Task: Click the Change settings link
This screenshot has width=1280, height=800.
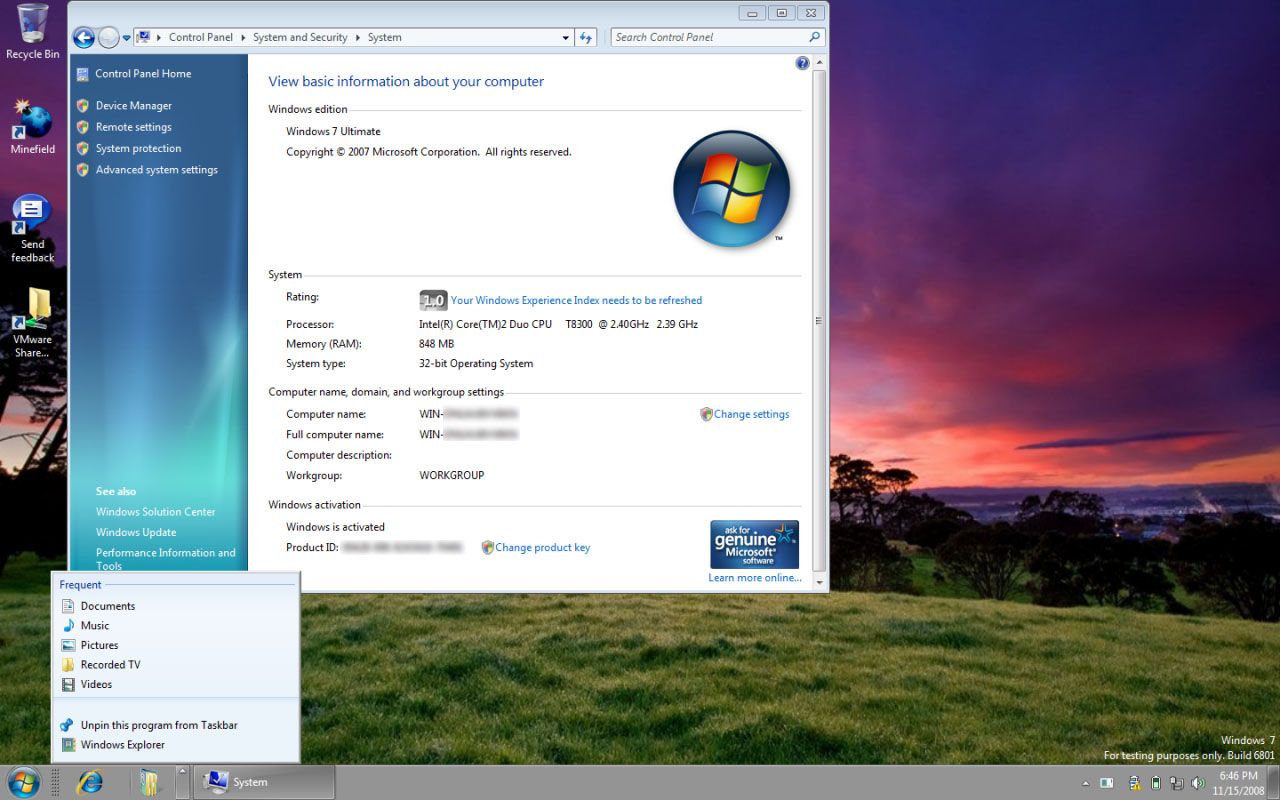Action: [751, 414]
